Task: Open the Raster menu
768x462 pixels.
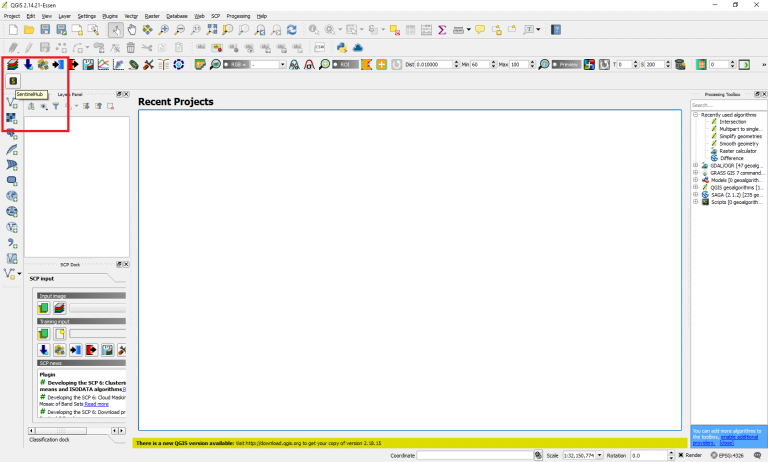Action: tap(152, 16)
